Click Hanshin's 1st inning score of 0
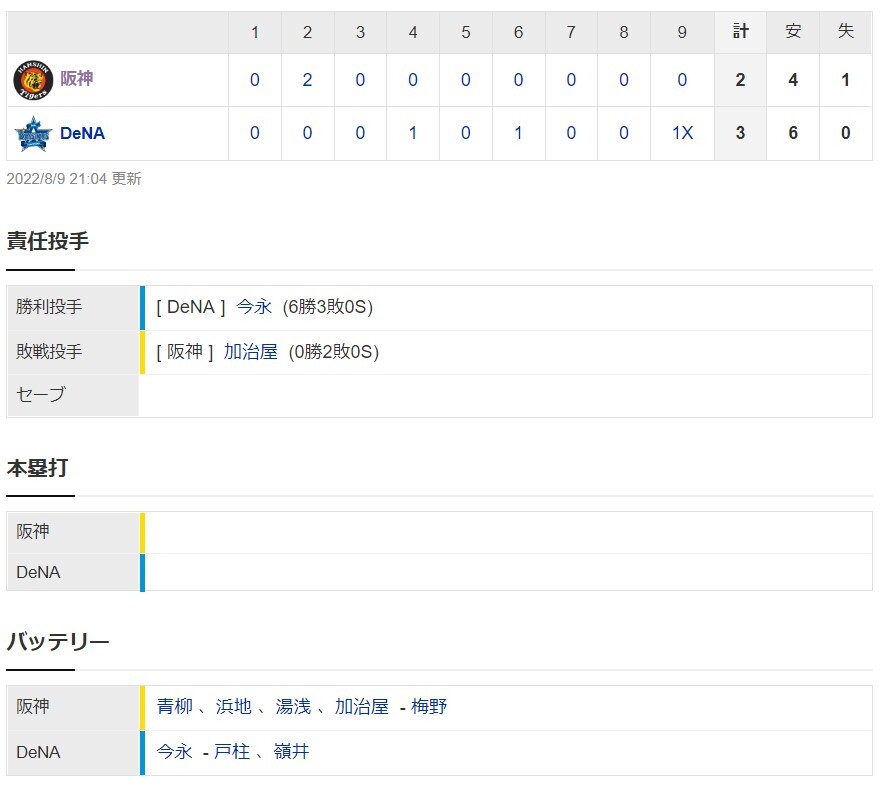This screenshot has height=787, width=881. click(255, 80)
